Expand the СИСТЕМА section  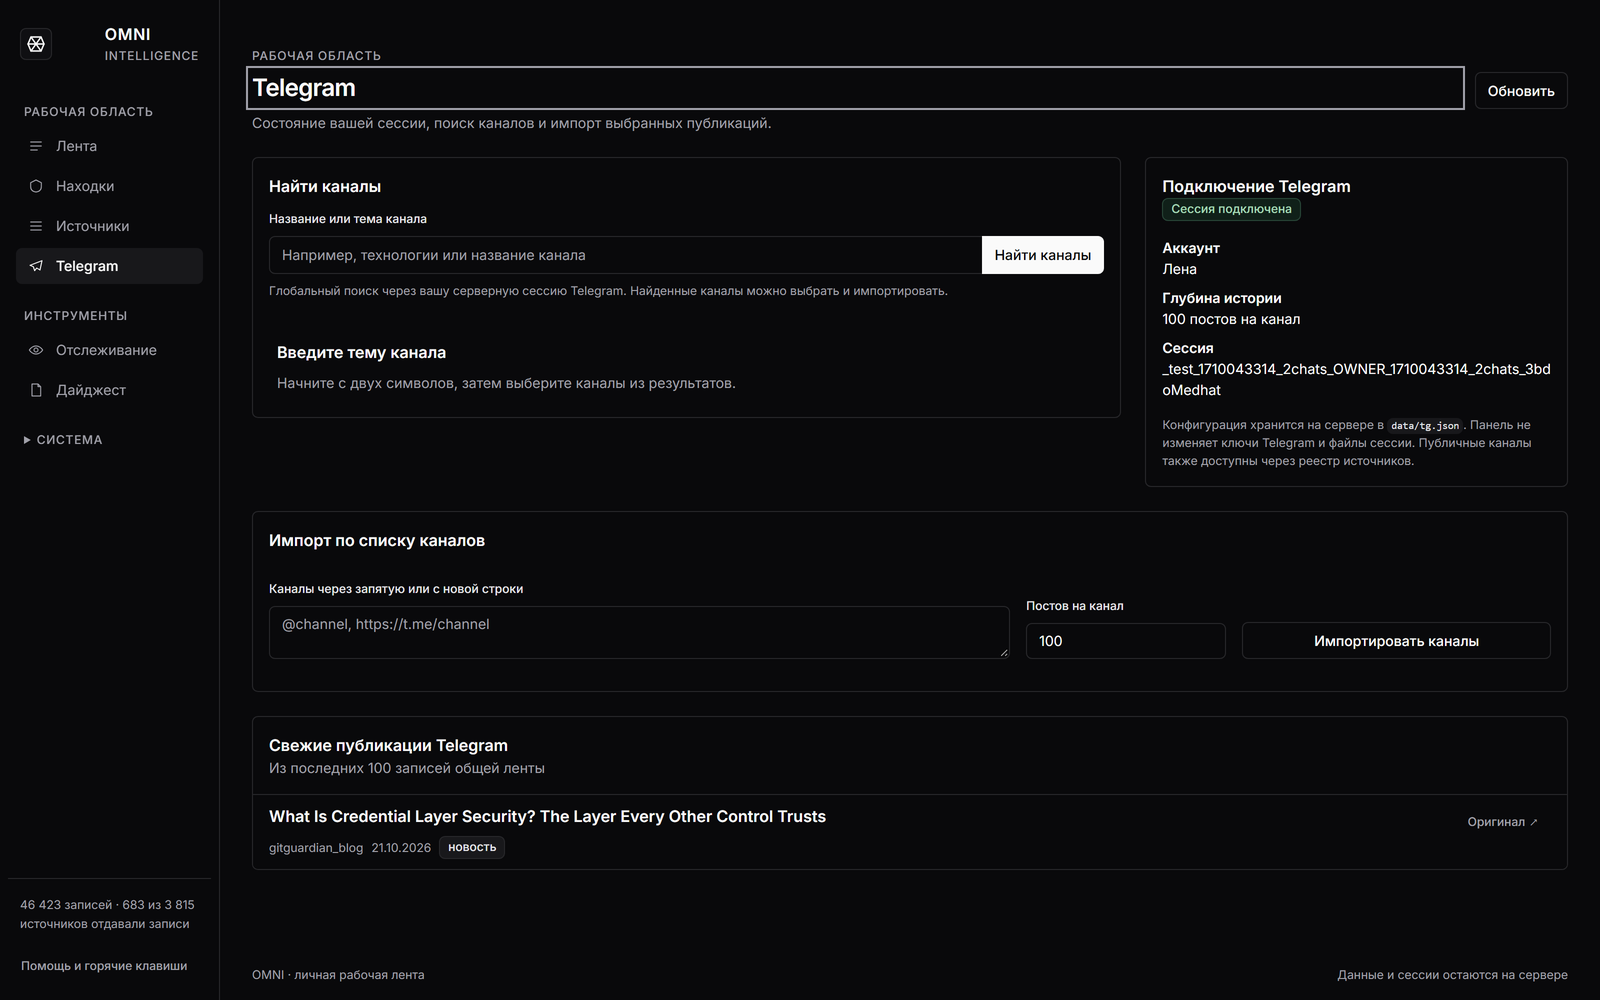coord(63,440)
